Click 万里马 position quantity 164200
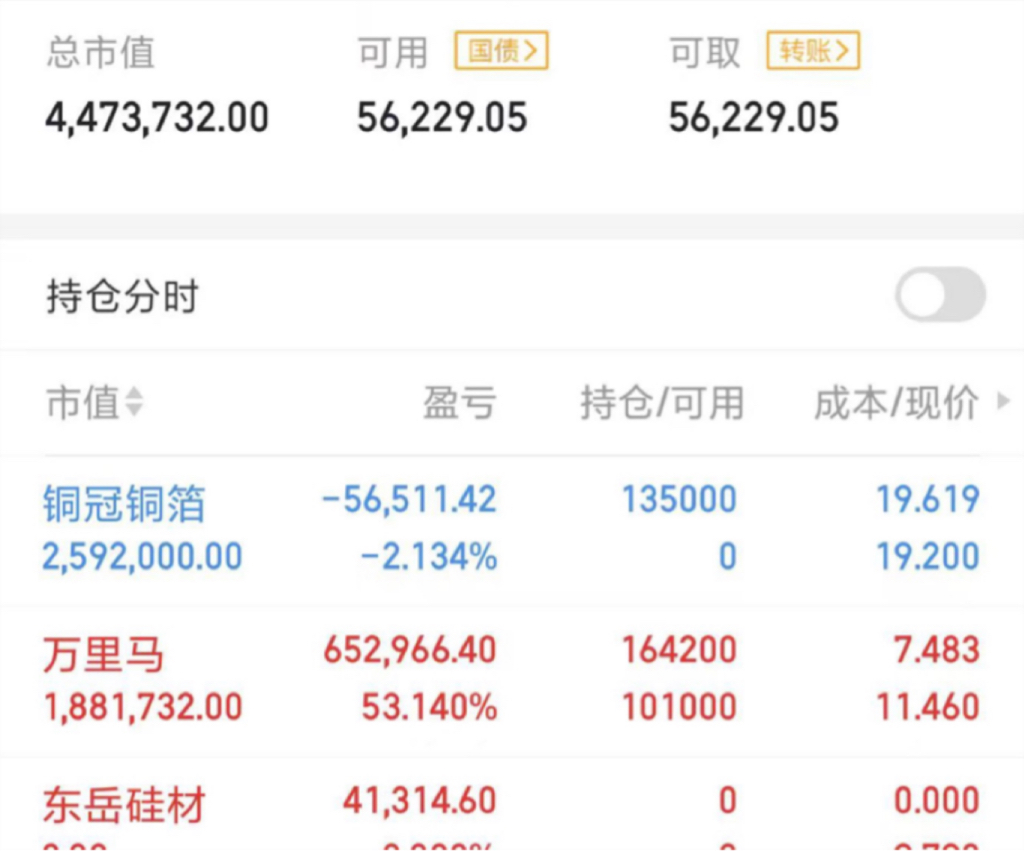This screenshot has width=1024, height=851. [679, 650]
